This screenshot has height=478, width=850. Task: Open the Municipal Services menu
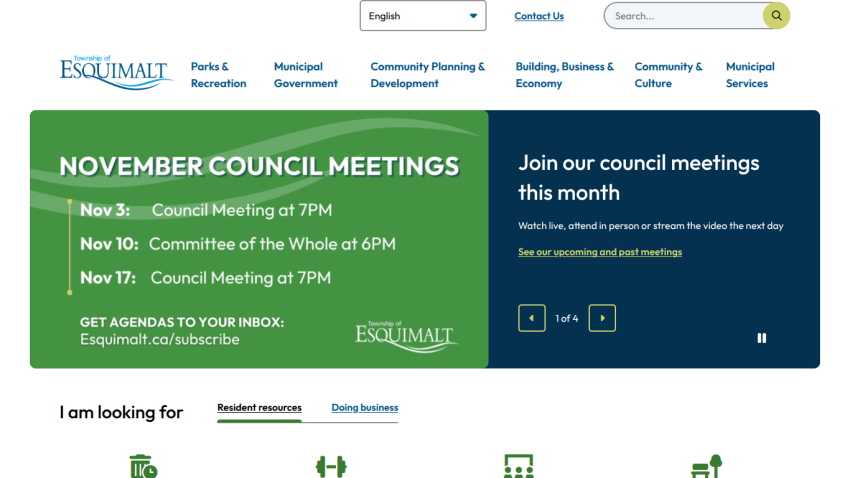point(750,75)
